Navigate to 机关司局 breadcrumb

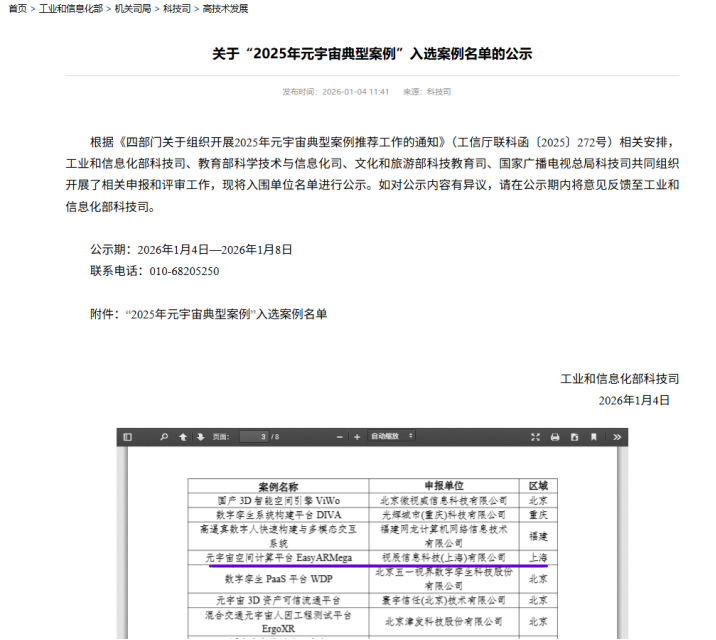coord(132,9)
